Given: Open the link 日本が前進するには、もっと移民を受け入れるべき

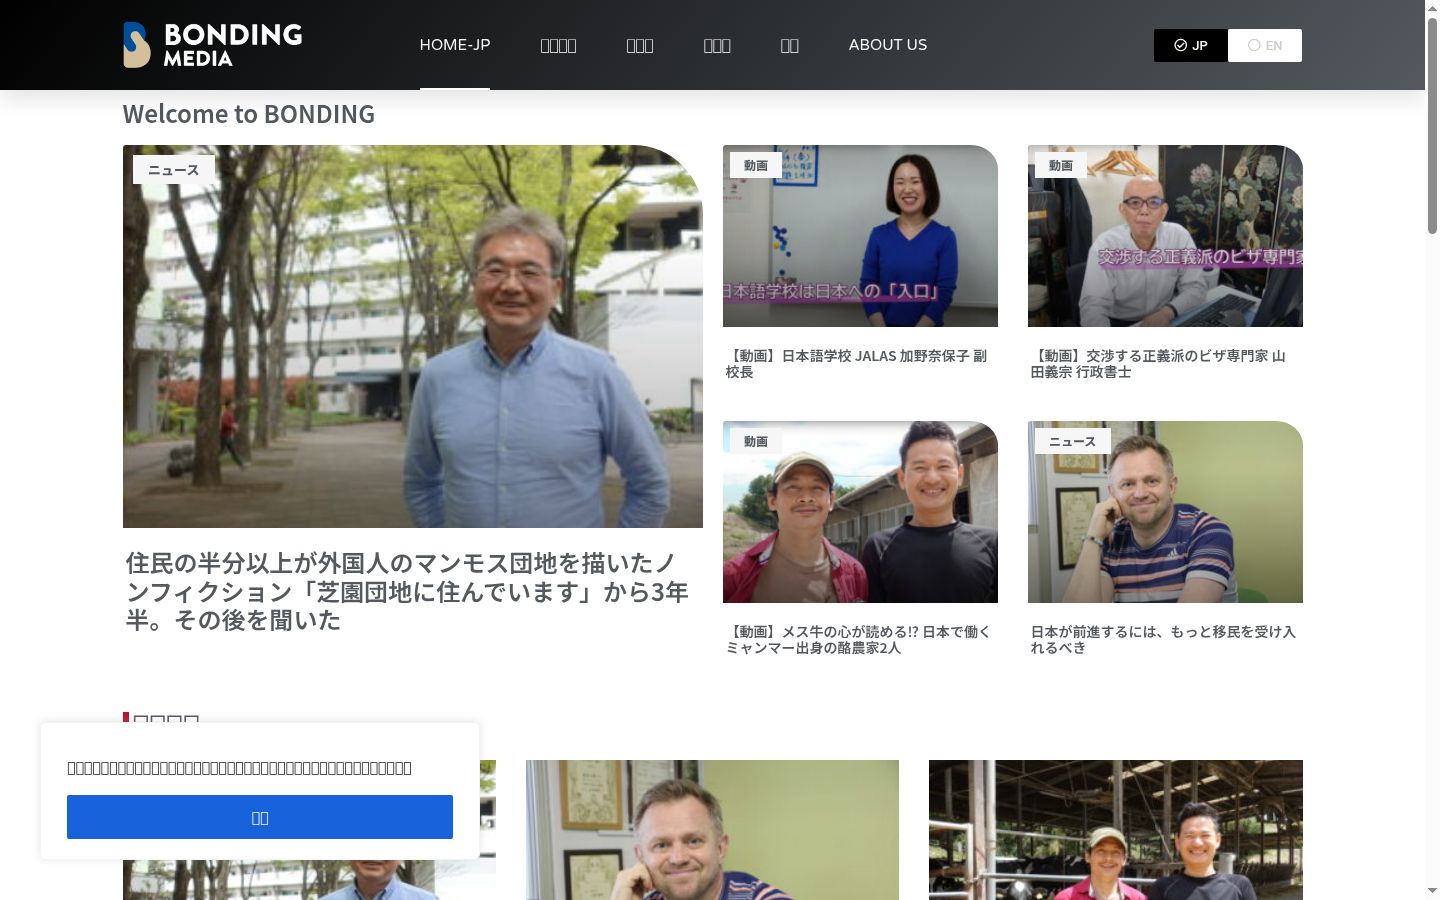Looking at the screenshot, I should pyautogui.click(x=1163, y=640).
